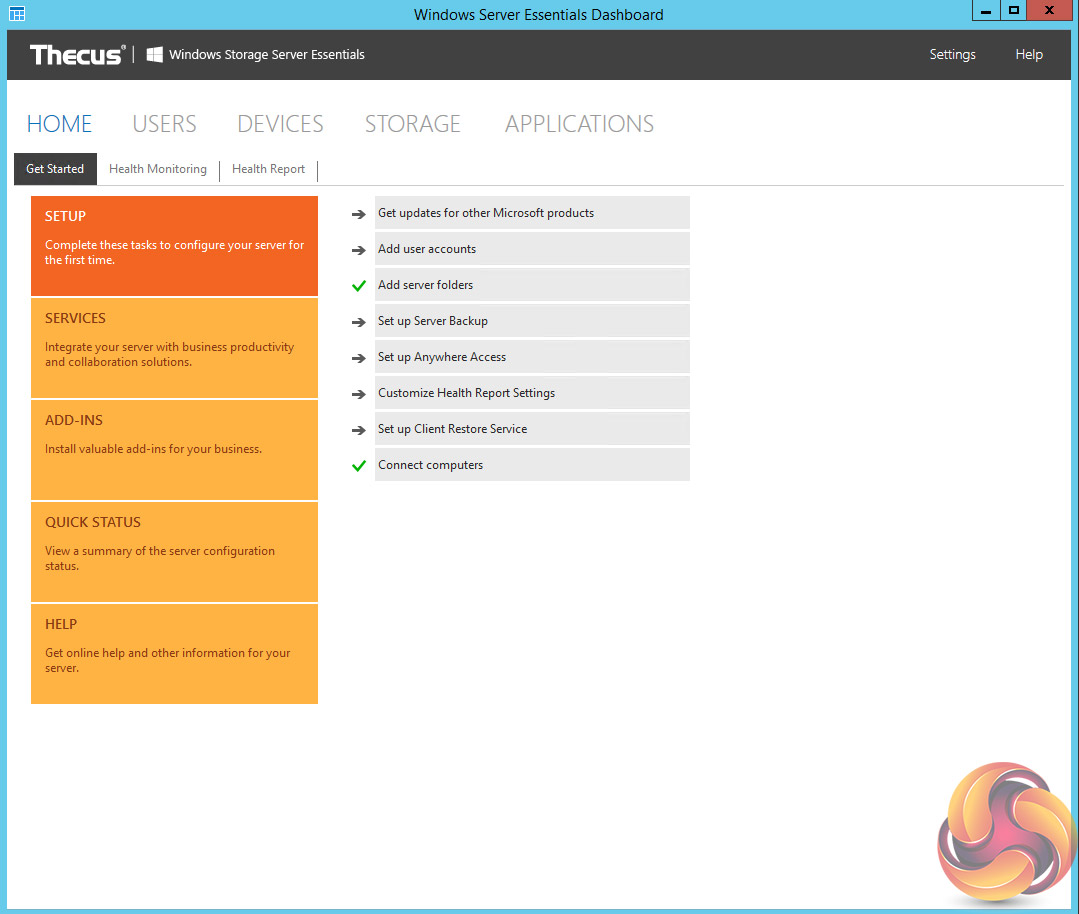Select the Get Started tab
The width and height of the screenshot is (1079, 914).
click(55, 169)
